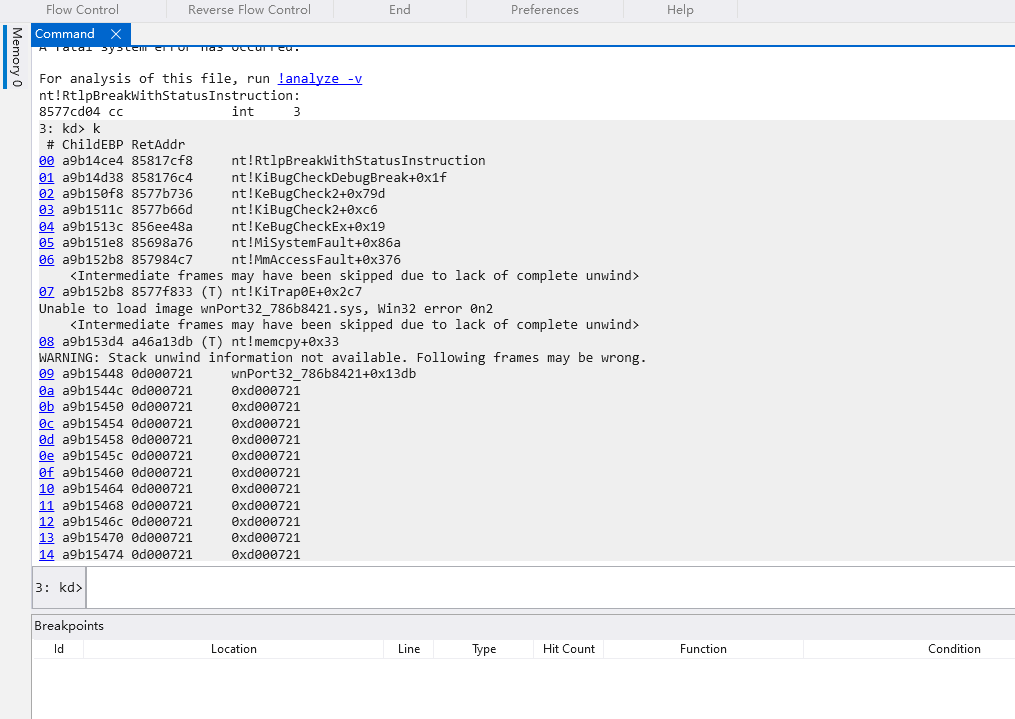Open the Reverse Flow Control group
Viewport: 1015px width, 719px height.
click(249, 10)
